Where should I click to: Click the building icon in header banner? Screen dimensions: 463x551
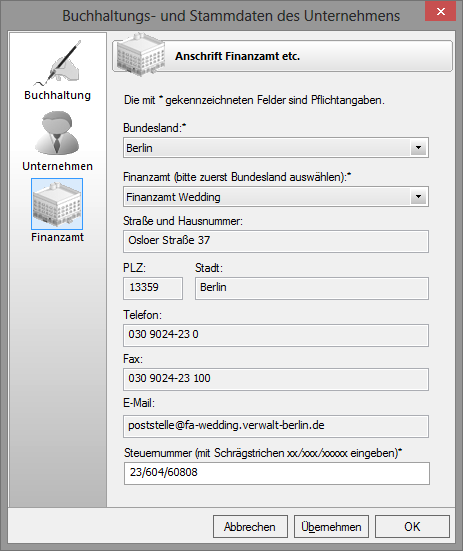[141, 55]
